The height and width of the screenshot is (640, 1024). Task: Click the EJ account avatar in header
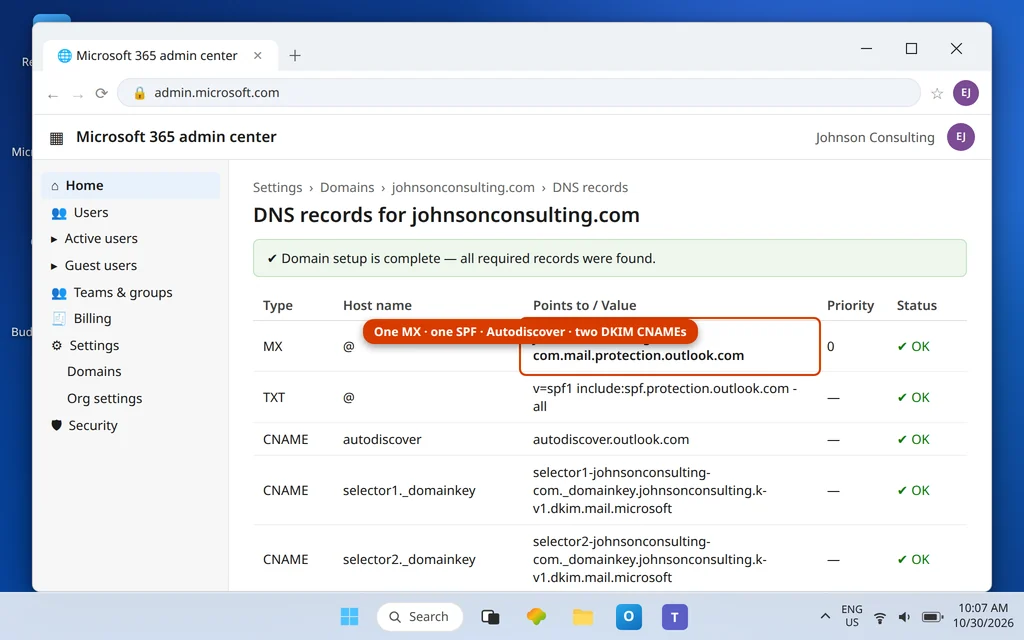[x=961, y=137]
